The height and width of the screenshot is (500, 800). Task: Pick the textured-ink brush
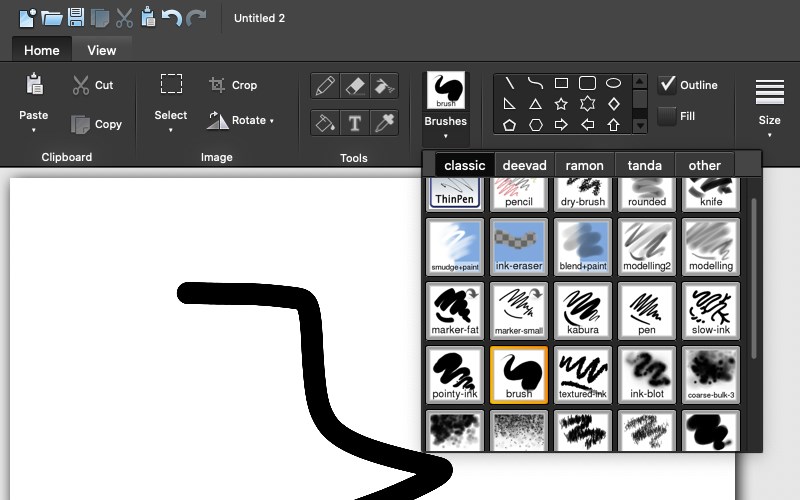click(x=583, y=375)
